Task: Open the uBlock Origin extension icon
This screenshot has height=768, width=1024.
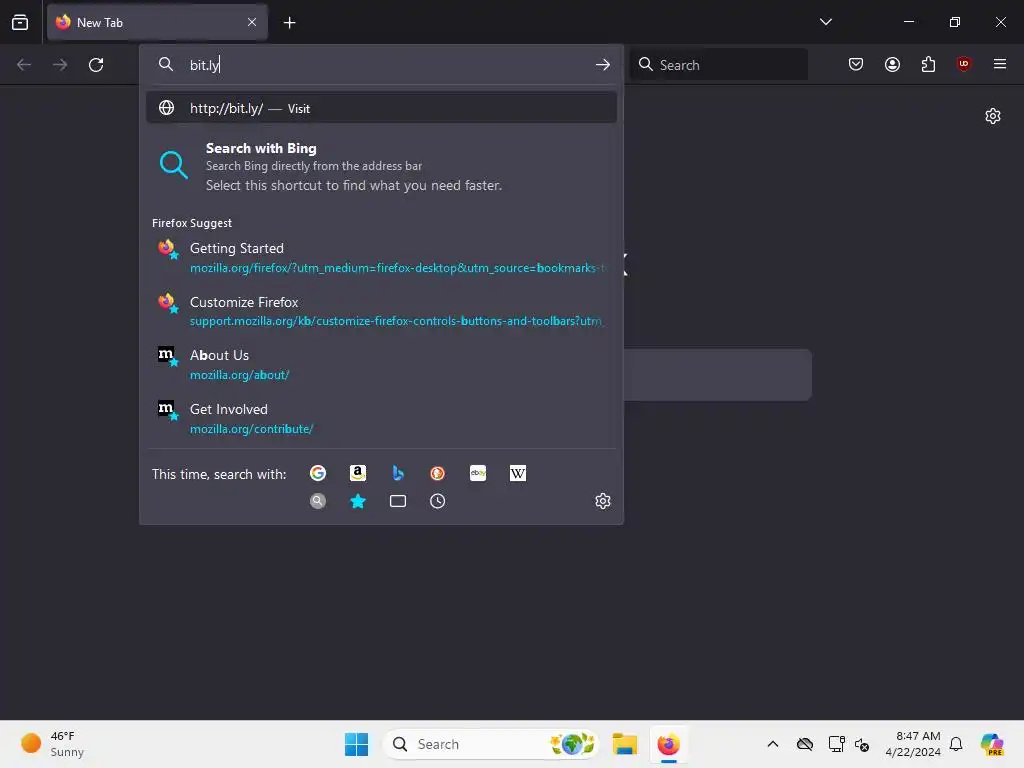Action: coord(963,64)
